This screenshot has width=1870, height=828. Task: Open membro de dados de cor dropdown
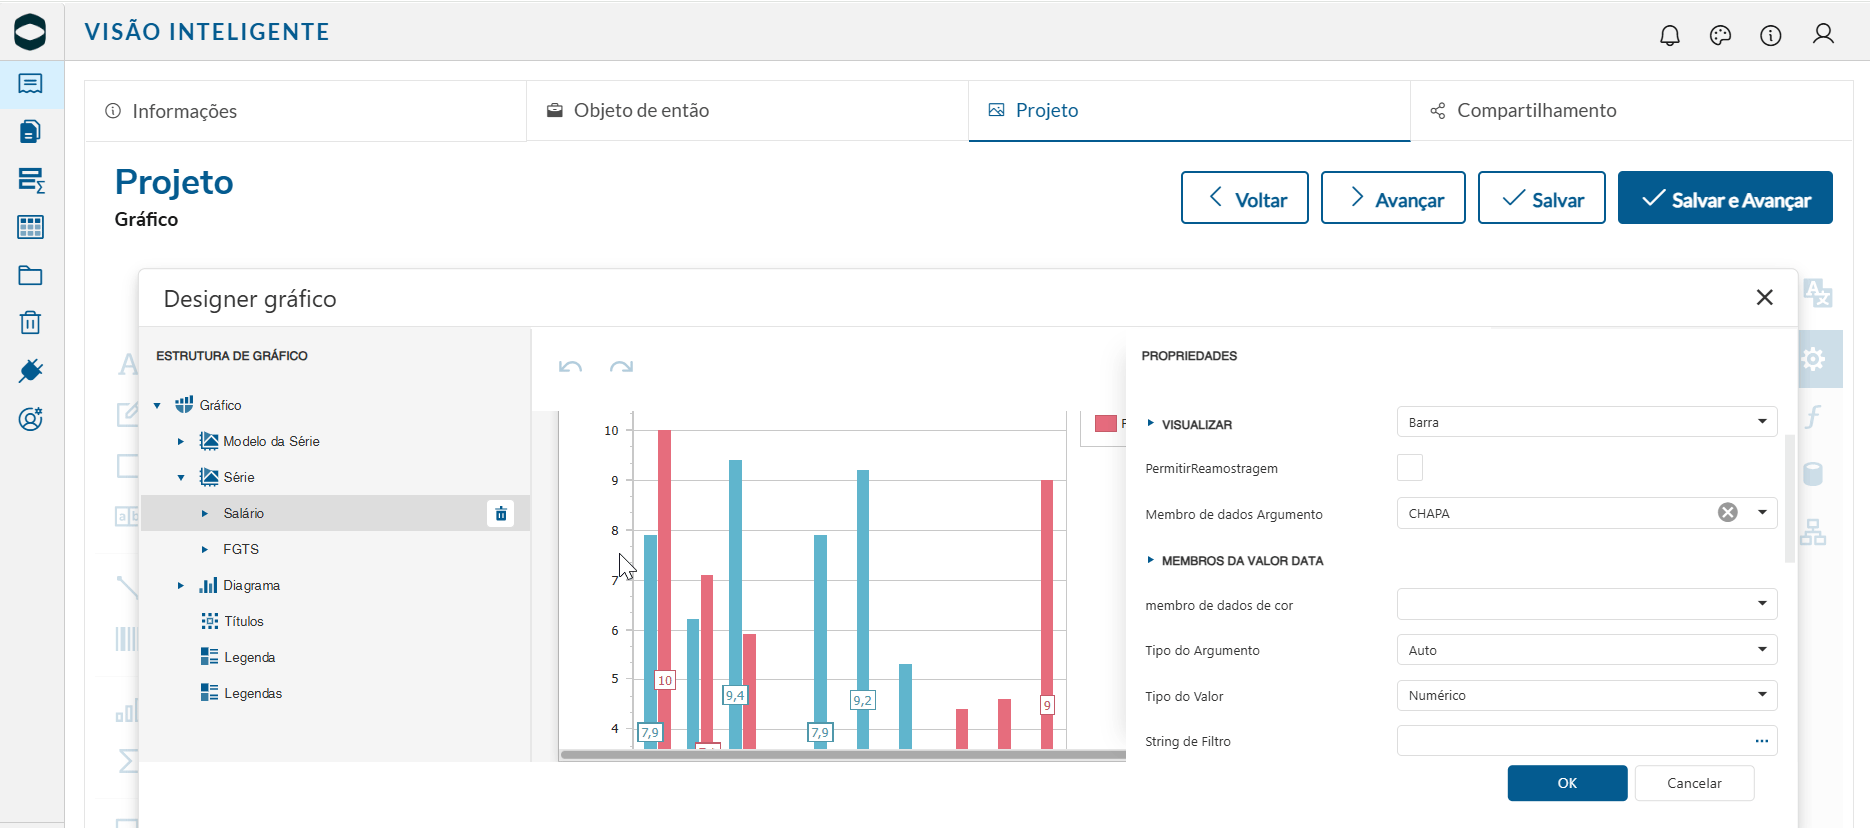[1586, 604]
